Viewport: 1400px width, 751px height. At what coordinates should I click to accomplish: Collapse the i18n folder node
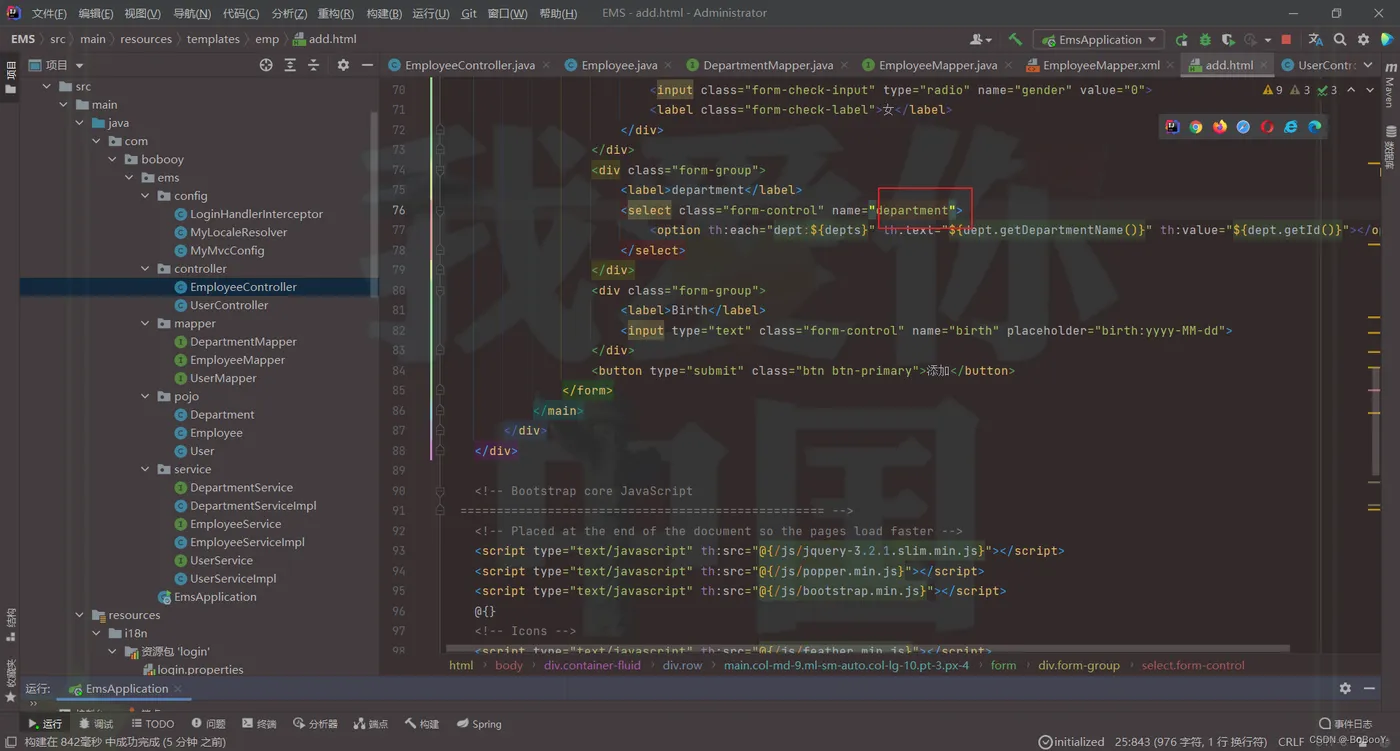coord(97,633)
